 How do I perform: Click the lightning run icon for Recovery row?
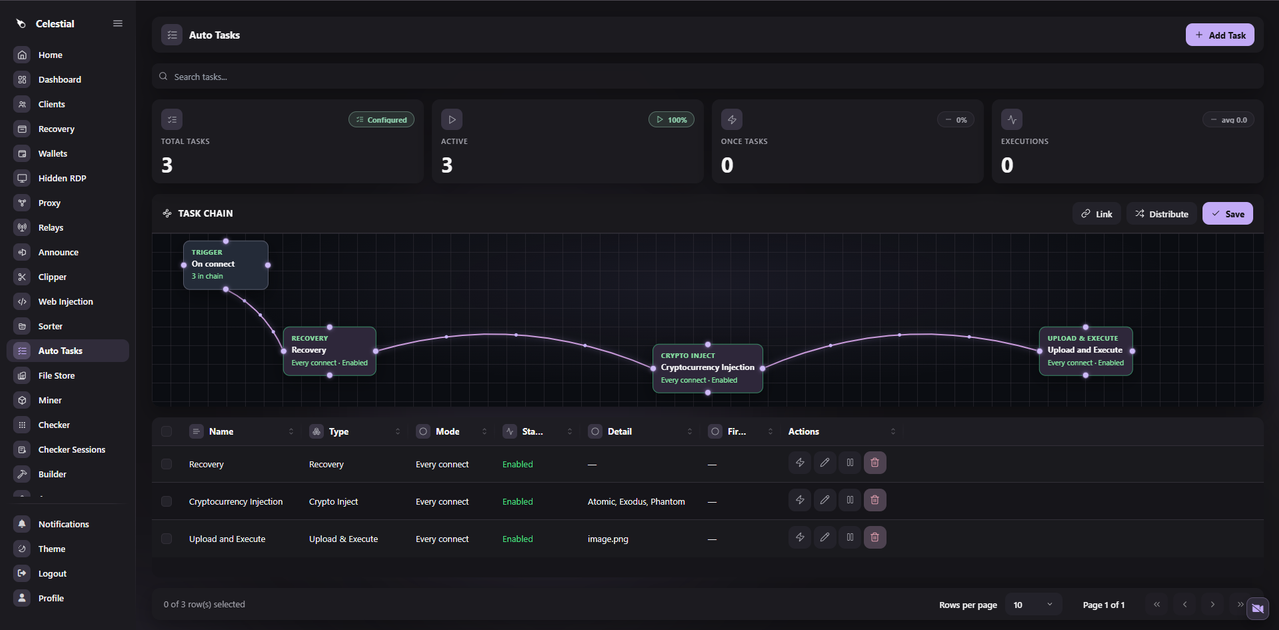(800, 463)
